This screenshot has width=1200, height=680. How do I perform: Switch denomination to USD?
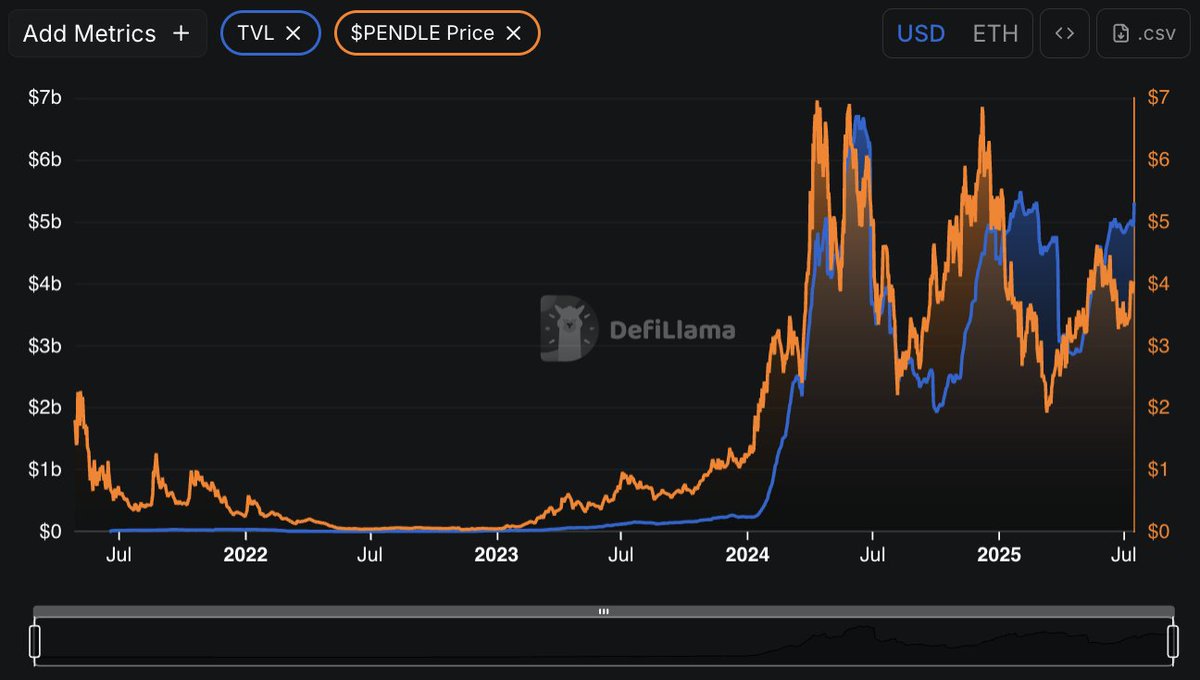pyautogui.click(x=921, y=33)
